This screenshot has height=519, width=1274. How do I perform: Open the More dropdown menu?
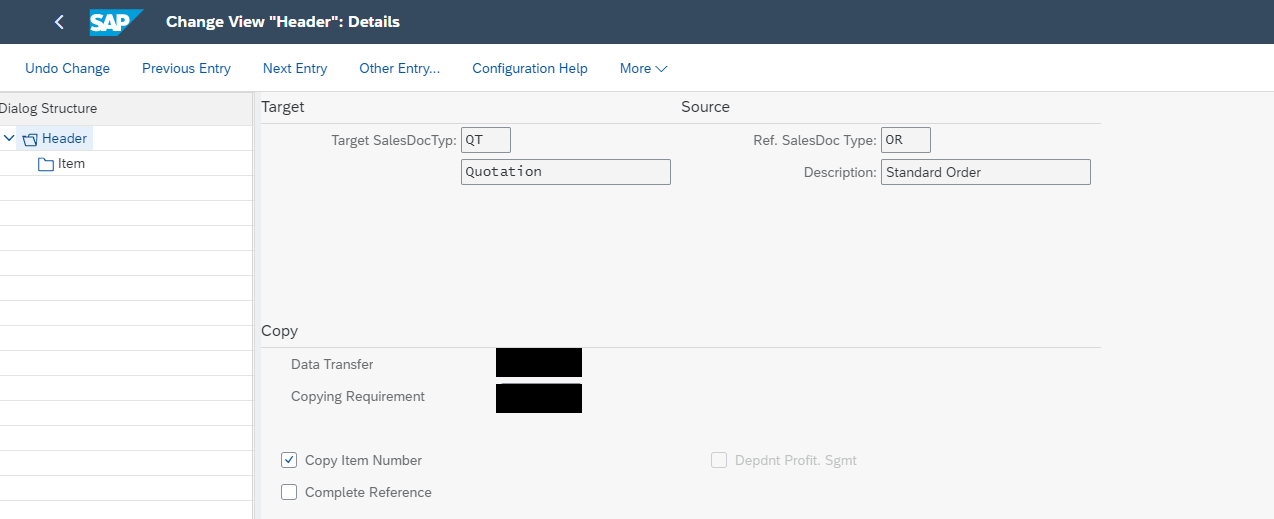(x=643, y=68)
